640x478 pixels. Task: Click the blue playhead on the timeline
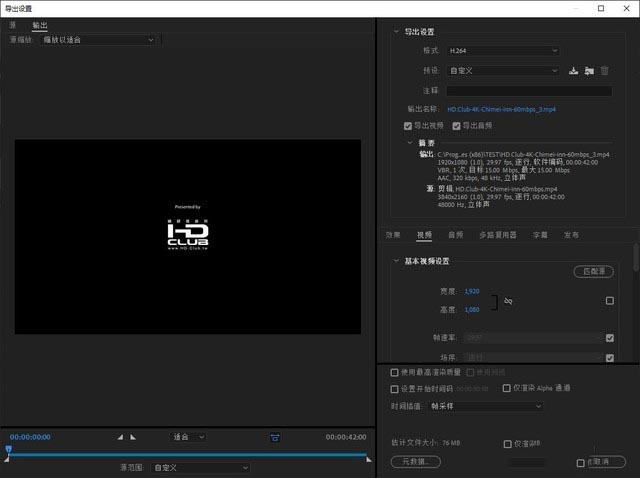coord(9,449)
